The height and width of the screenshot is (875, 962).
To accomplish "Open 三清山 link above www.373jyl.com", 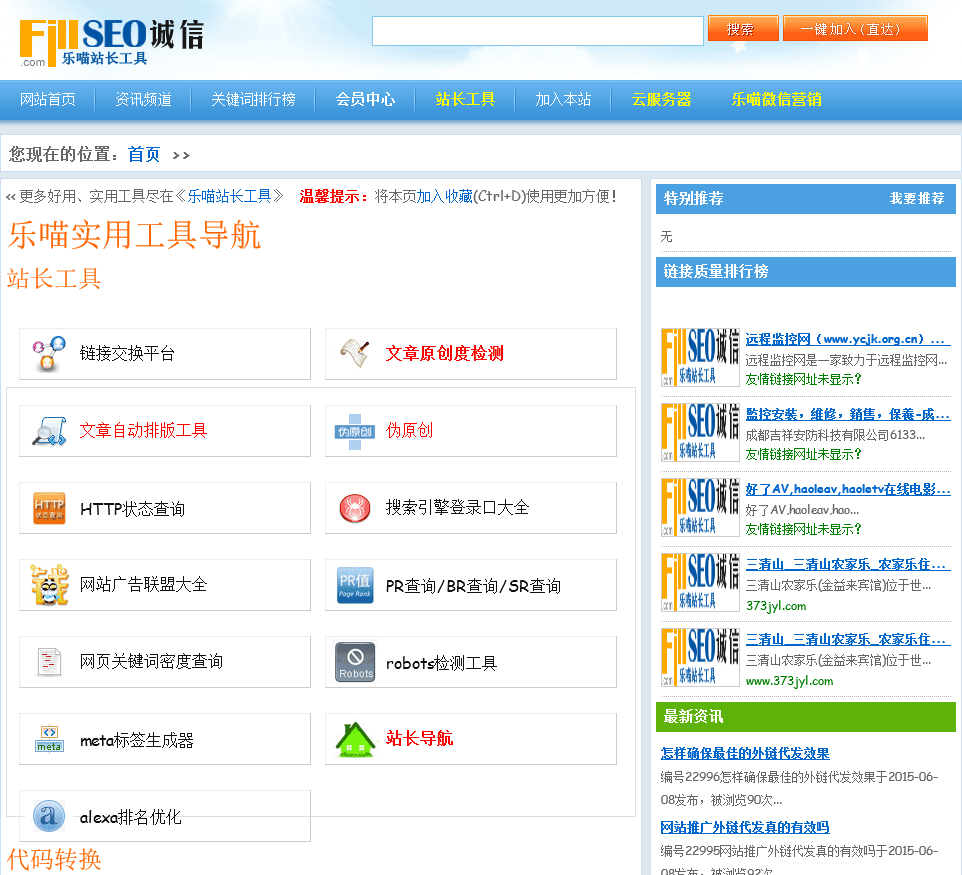I will 847,639.
